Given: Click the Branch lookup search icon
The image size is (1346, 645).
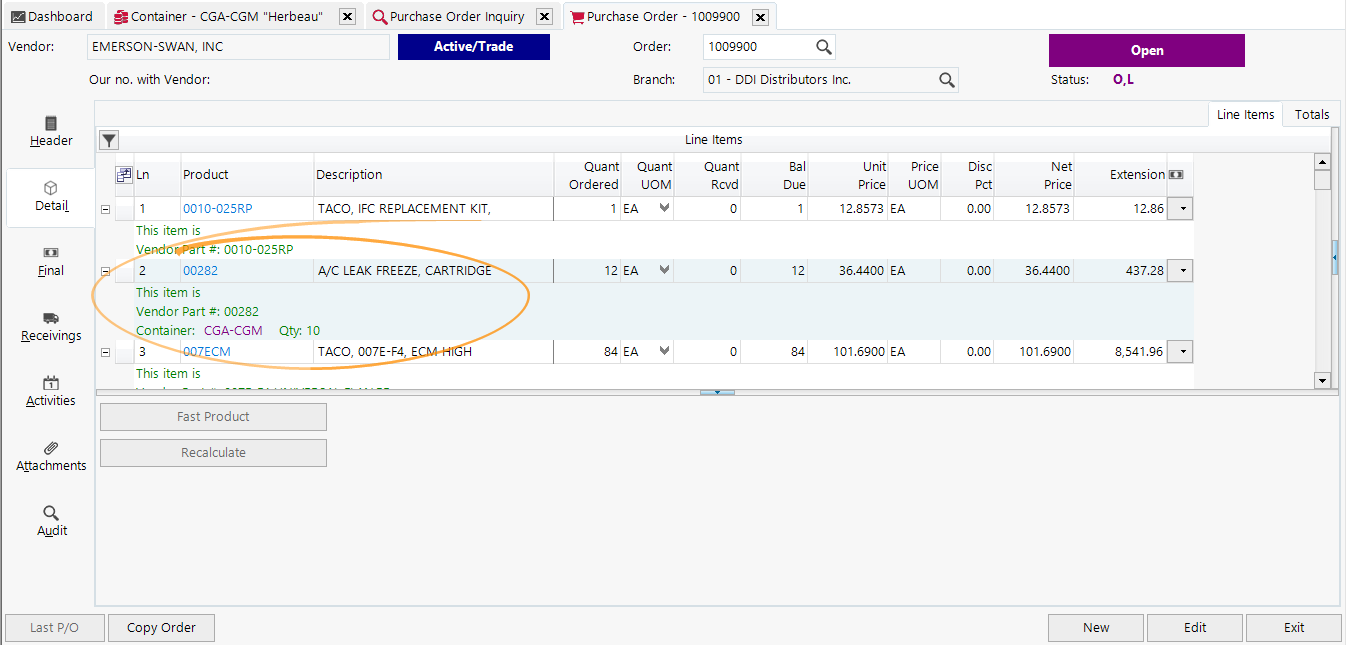Looking at the screenshot, I should click(946, 80).
